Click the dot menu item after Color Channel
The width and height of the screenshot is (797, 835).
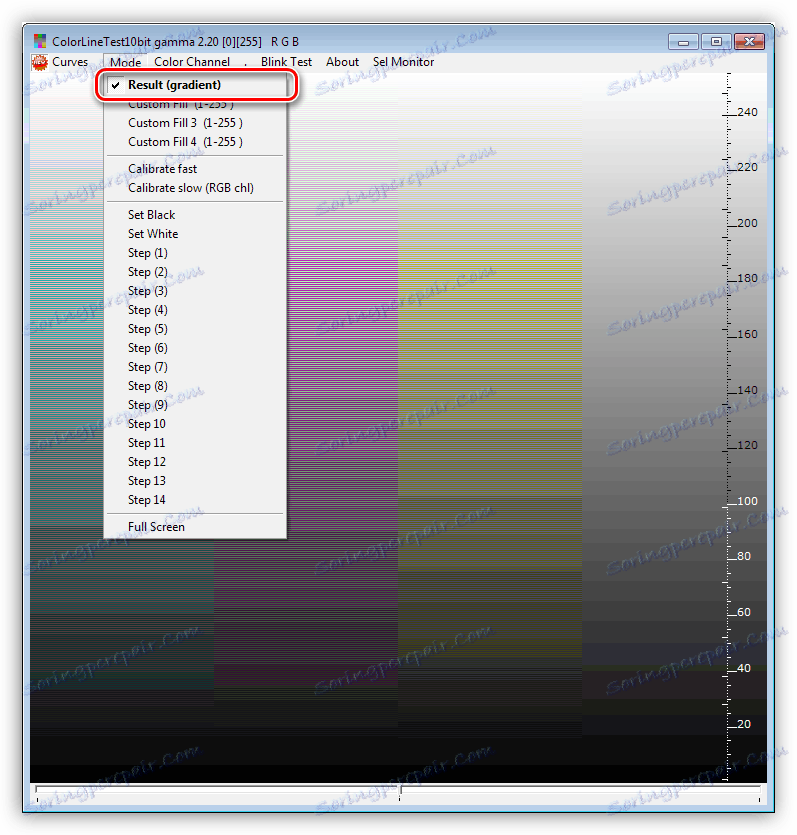[x=245, y=63]
